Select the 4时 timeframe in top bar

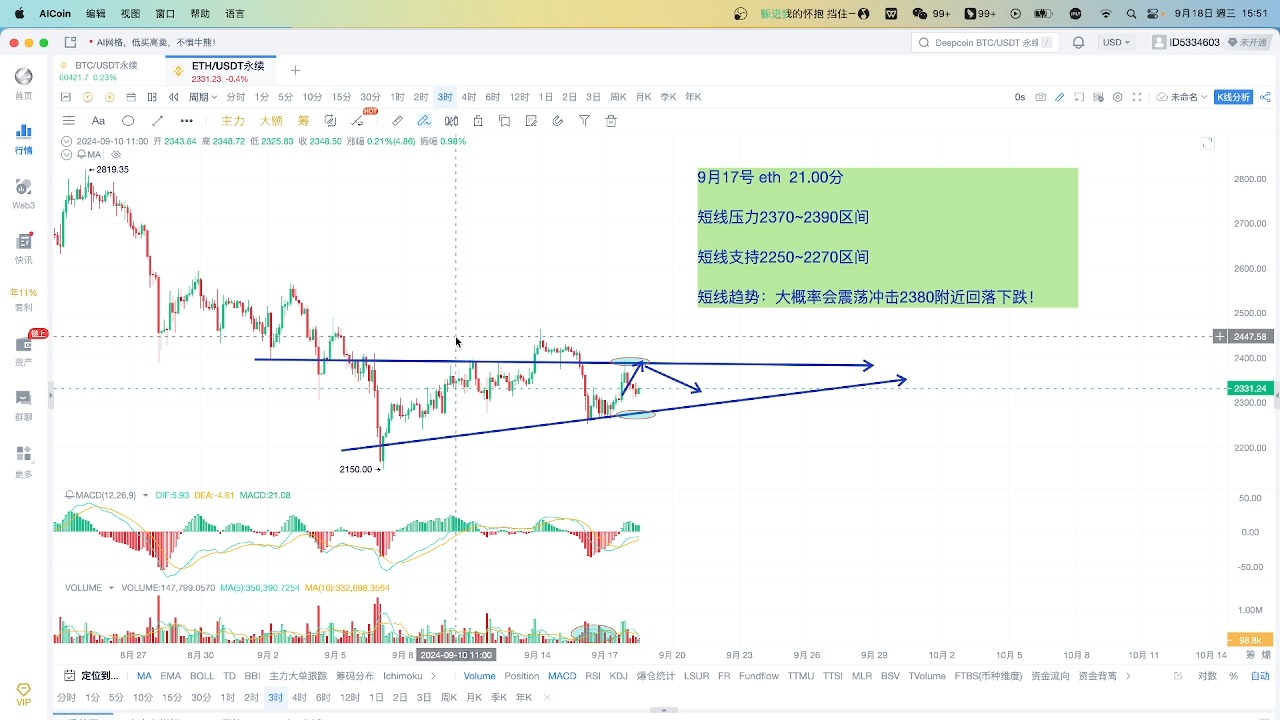pyautogui.click(x=469, y=97)
